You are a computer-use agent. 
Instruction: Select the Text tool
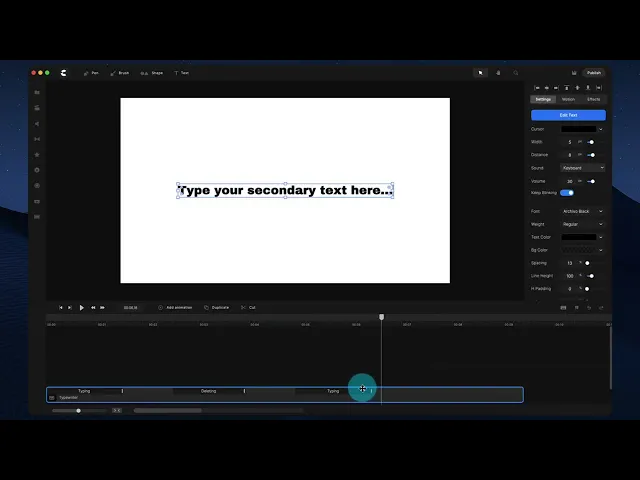pos(182,73)
